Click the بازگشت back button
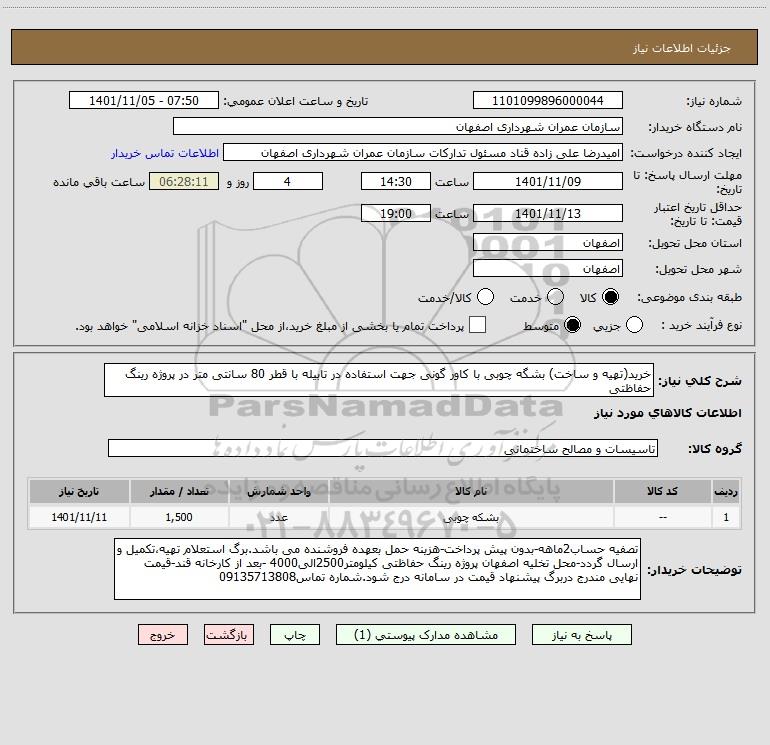The height and width of the screenshot is (745, 770). click(x=229, y=635)
